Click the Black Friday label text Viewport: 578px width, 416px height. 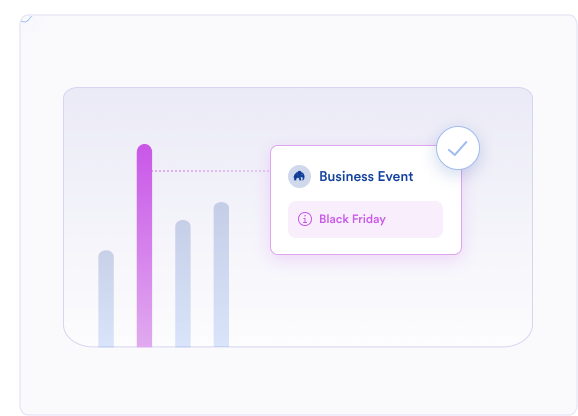tap(352, 219)
